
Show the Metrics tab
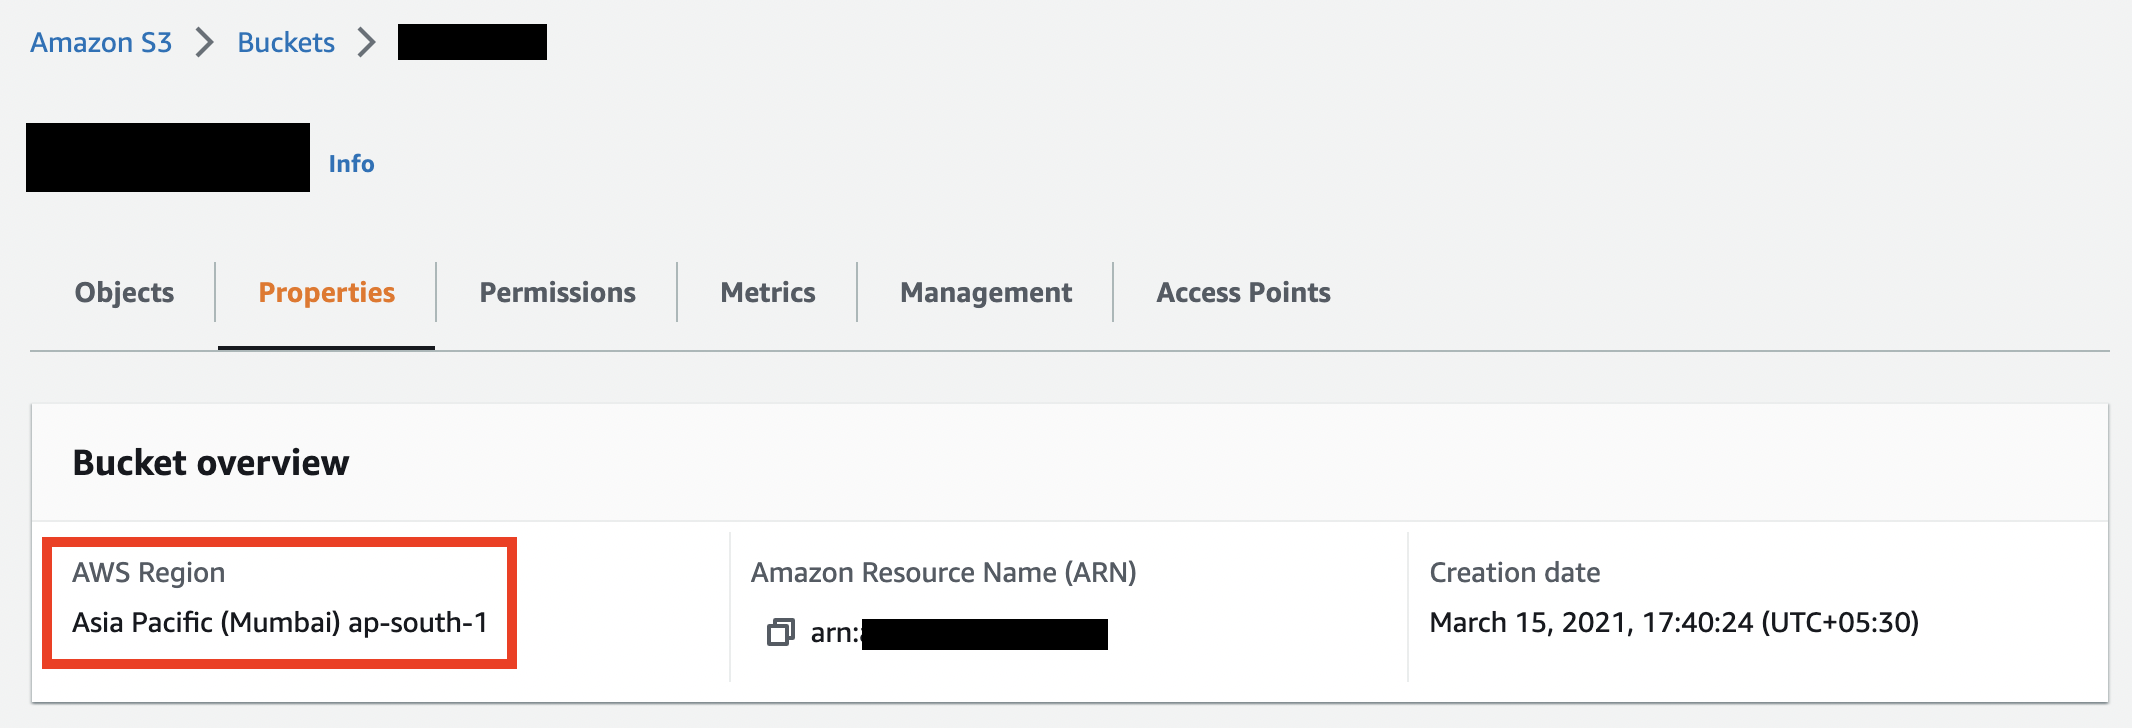point(767,292)
